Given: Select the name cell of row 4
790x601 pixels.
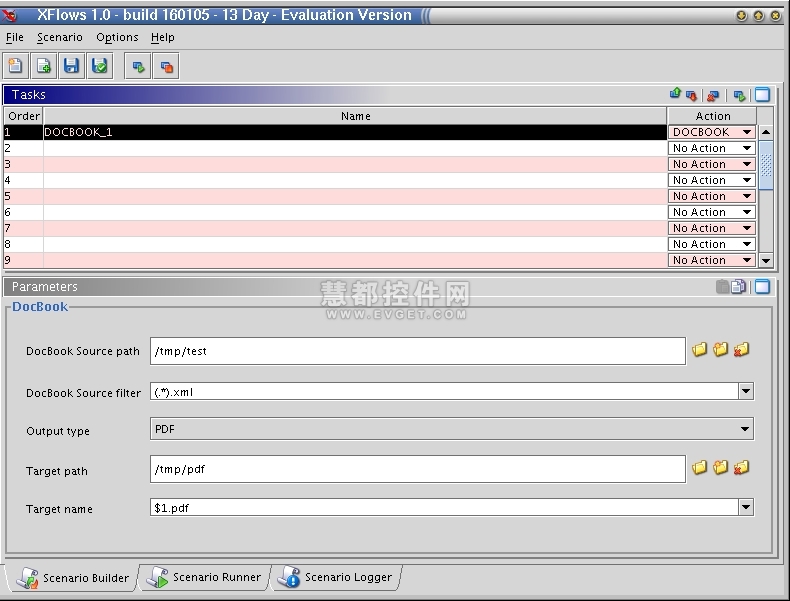Looking at the screenshot, I should click(x=355, y=180).
